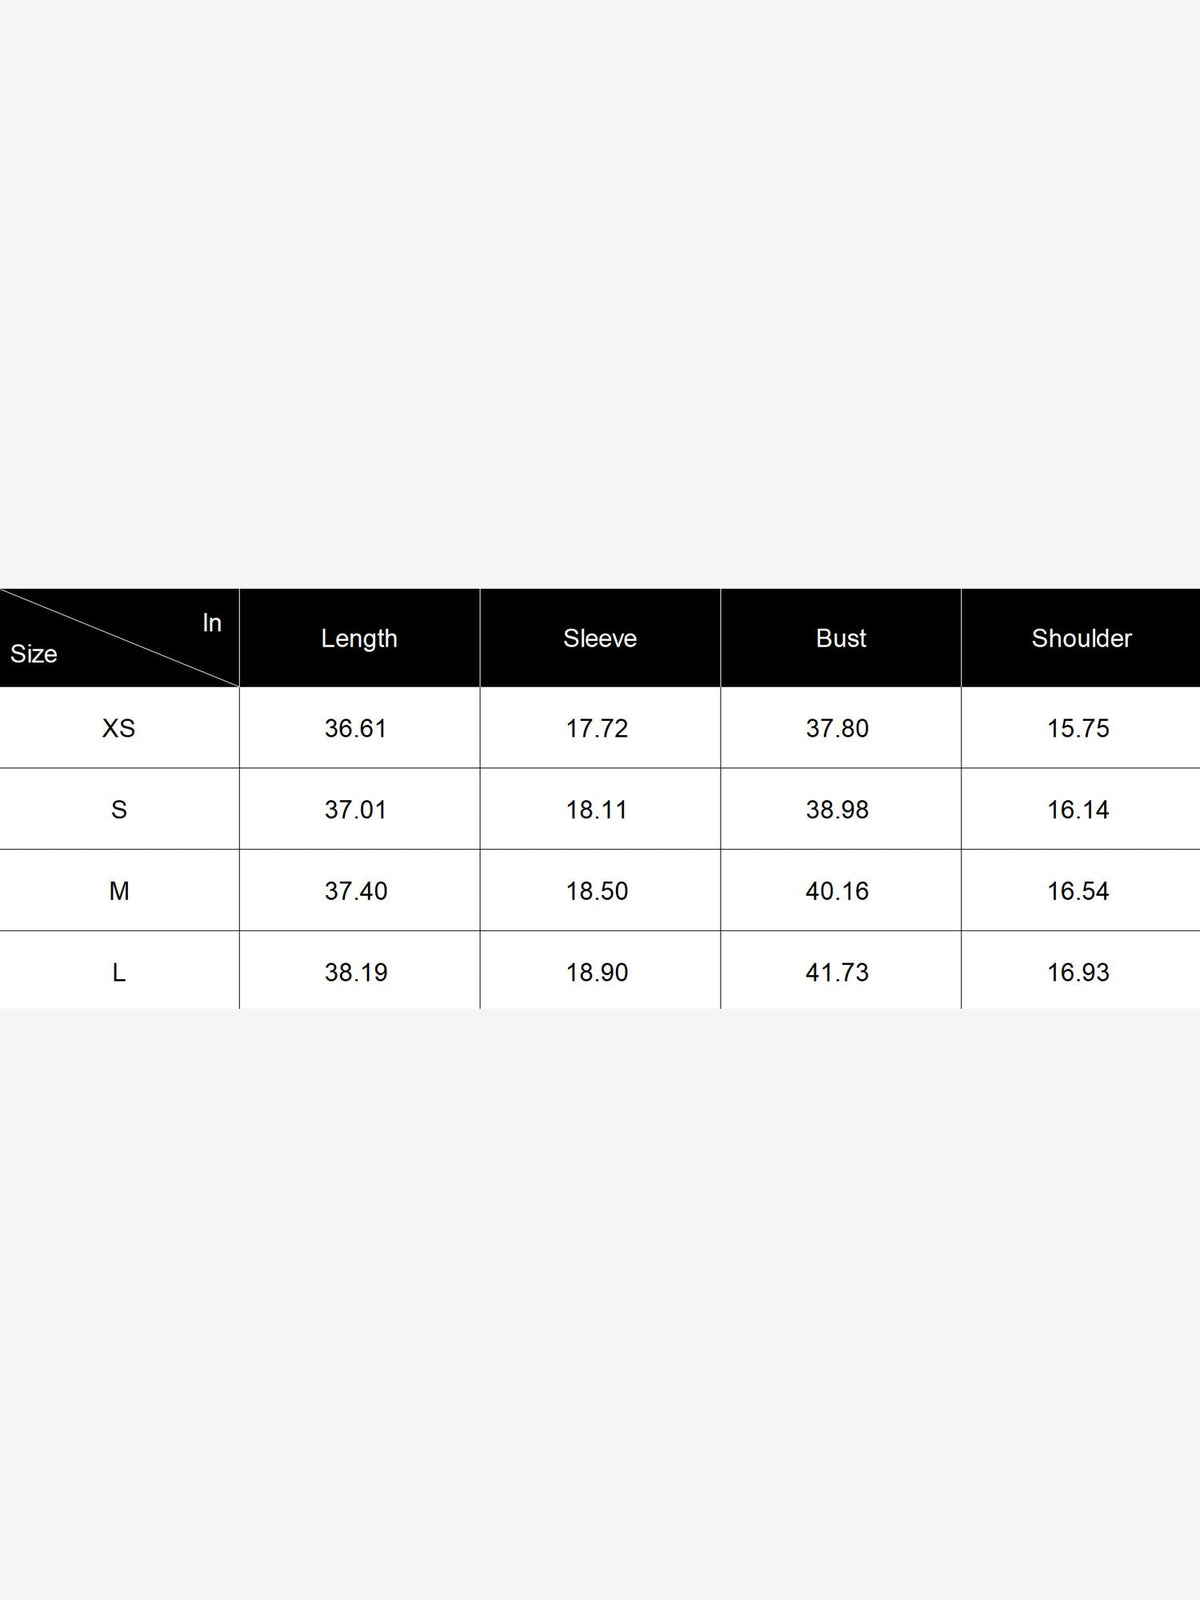Click the Size label in header corner
The height and width of the screenshot is (1600, 1200).
coord(34,654)
